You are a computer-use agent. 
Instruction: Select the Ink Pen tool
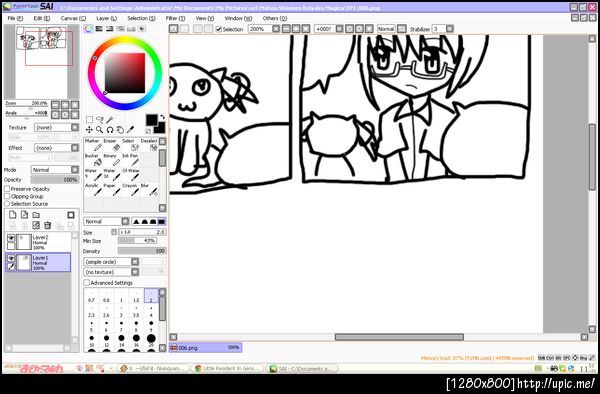pos(130,160)
